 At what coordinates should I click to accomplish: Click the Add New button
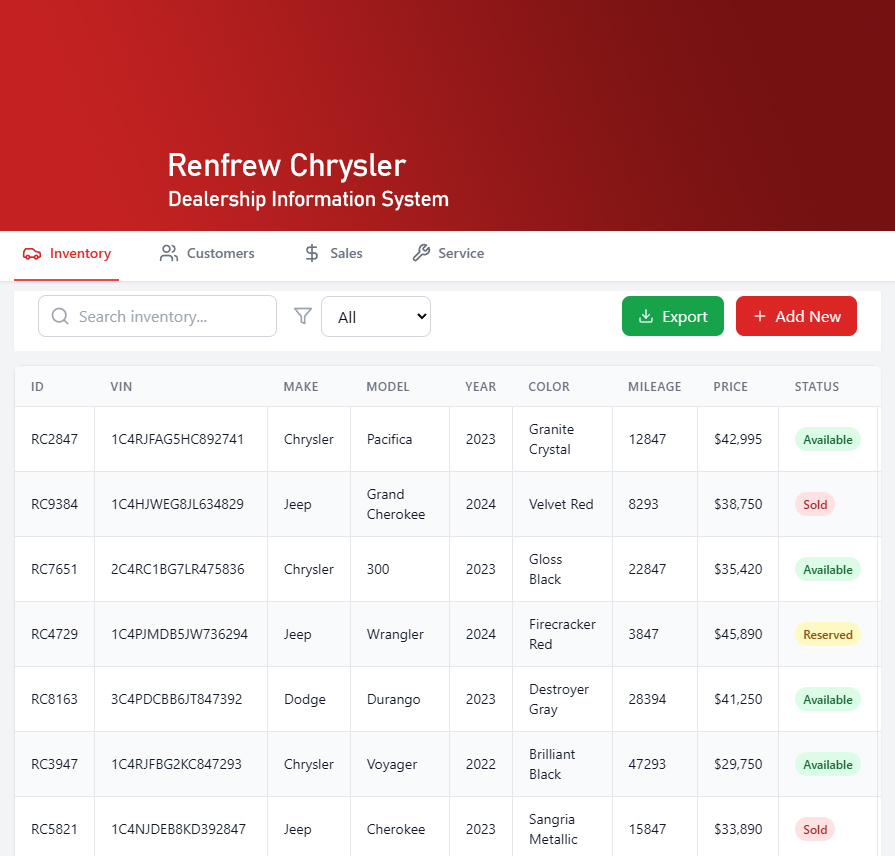pyautogui.click(x=796, y=316)
